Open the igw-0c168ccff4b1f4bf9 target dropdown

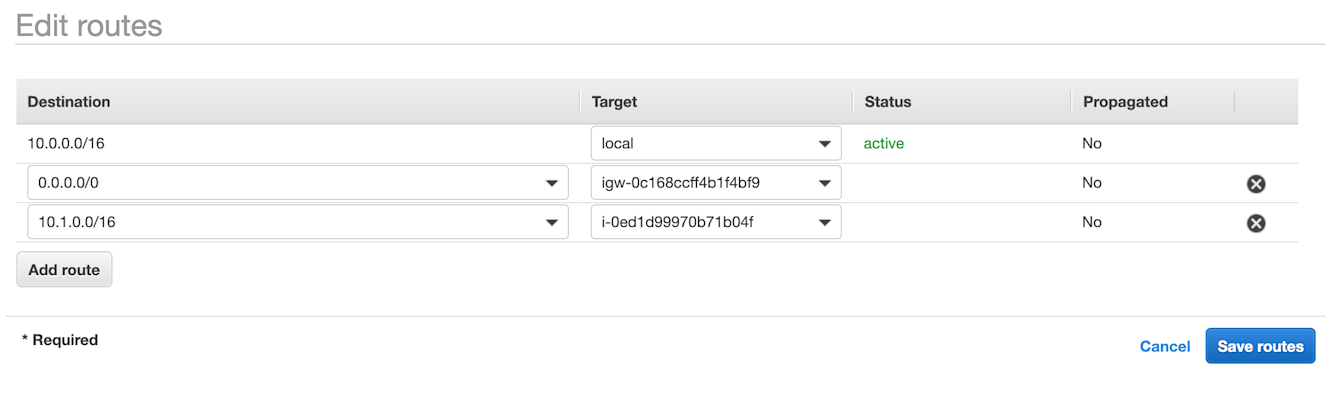click(824, 183)
